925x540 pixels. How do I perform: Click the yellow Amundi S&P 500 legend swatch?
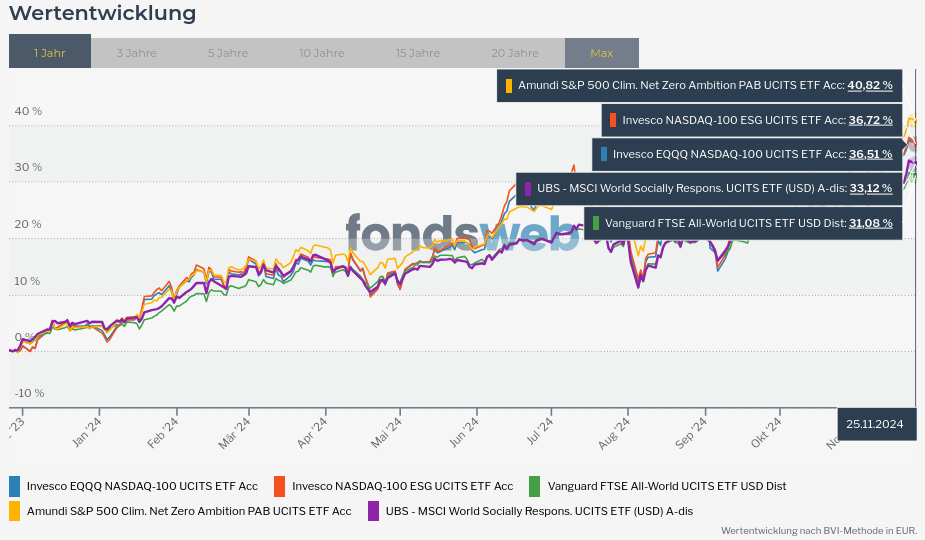pos(14,511)
